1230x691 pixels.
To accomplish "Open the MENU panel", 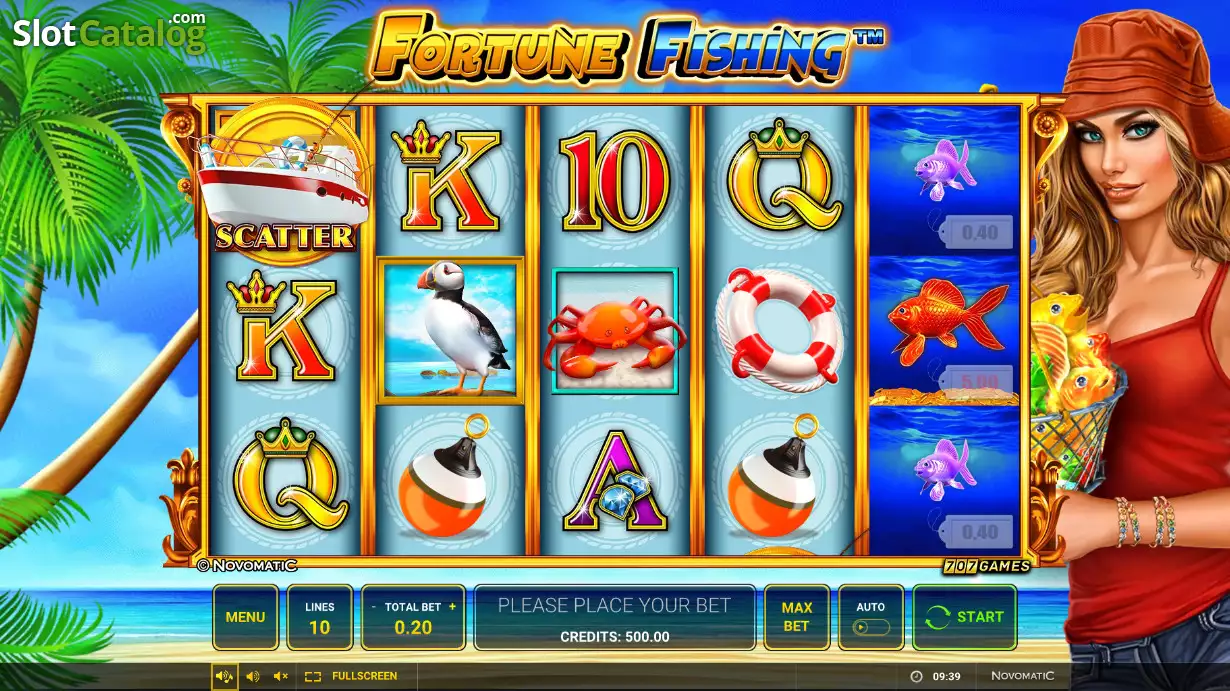I will [245, 617].
